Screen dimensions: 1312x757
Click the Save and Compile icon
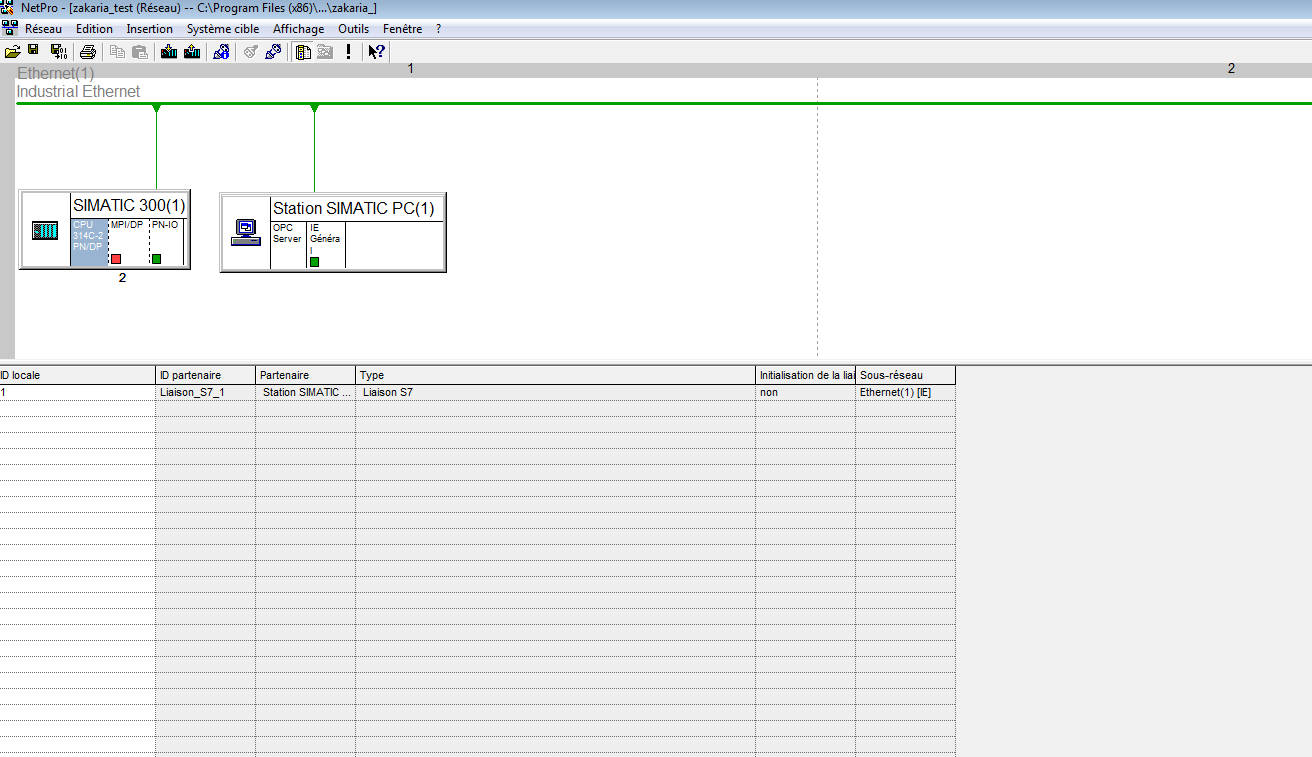tap(58, 52)
